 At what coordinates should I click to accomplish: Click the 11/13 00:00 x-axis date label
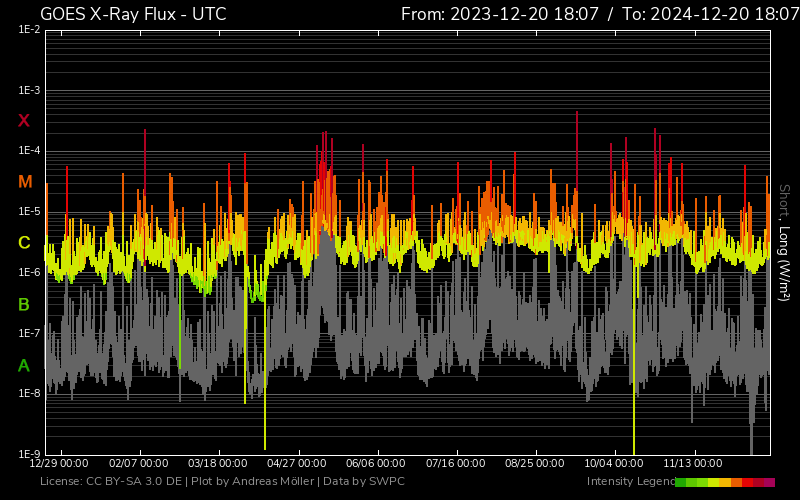pyautogui.click(x=692, y=464)
